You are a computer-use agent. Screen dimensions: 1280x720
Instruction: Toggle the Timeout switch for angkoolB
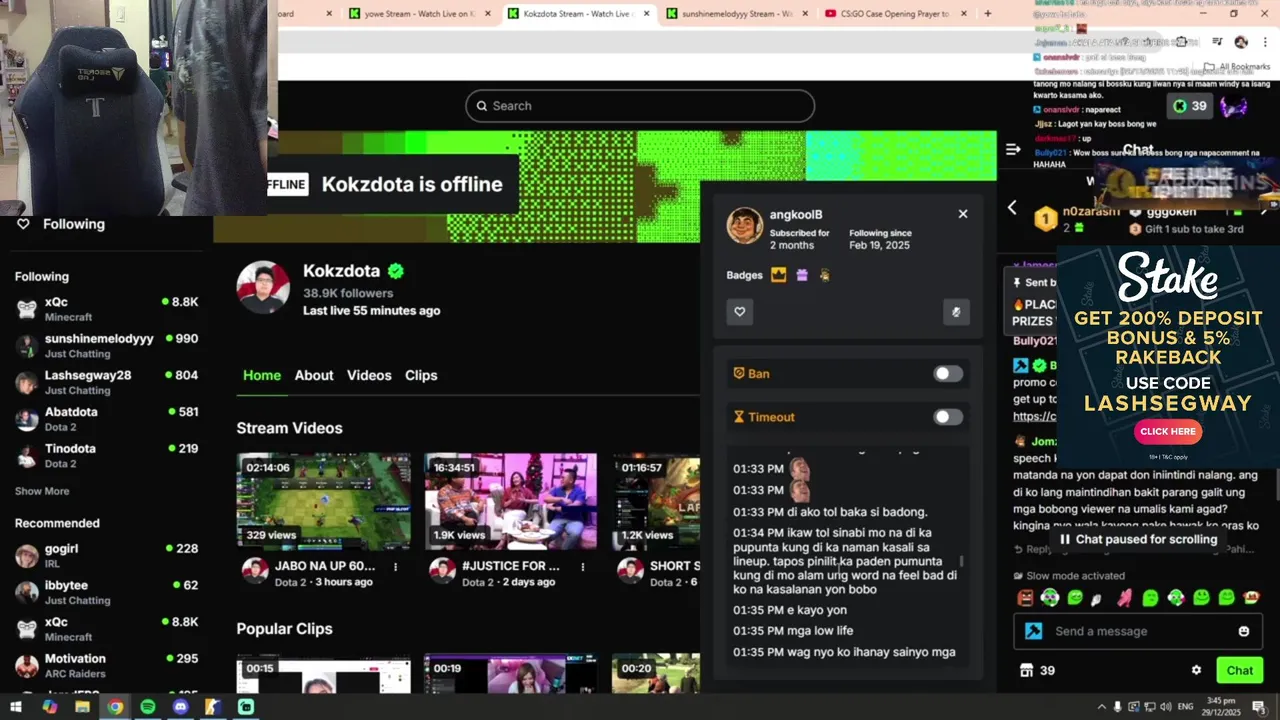click(x=948, y=417)
